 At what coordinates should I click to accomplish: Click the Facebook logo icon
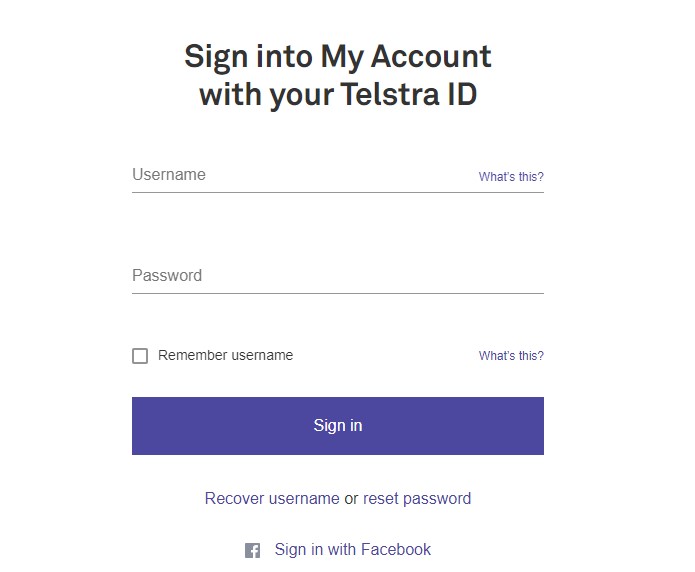(x=252, y=550)
